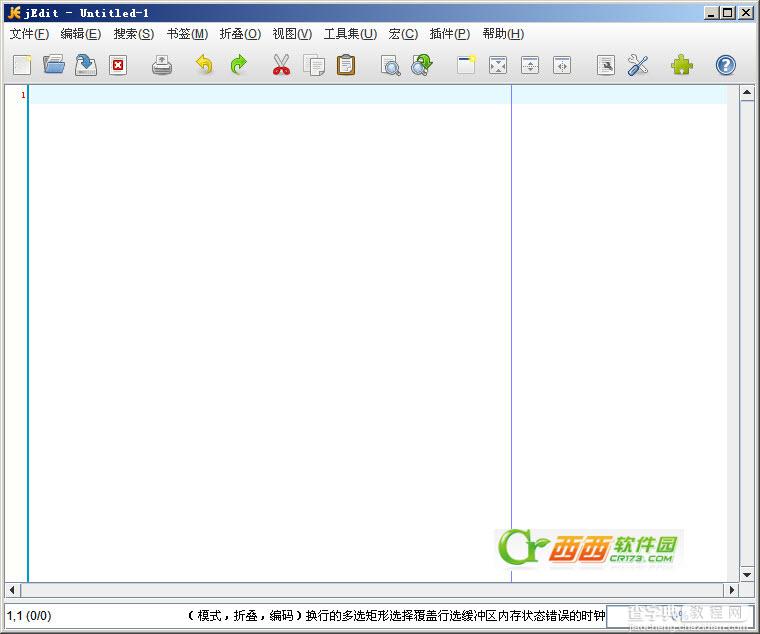
Task: Click the caret position status 1,1 (0/0)
Action: click(29, 616)
